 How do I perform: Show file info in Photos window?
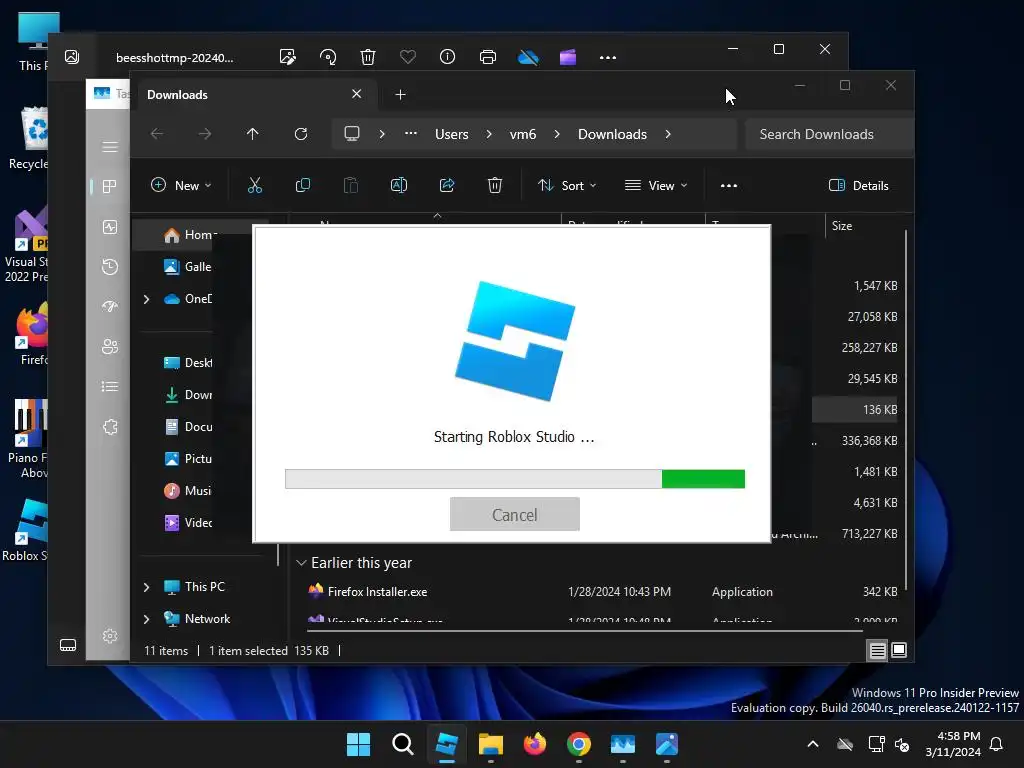tap(447, 57)
